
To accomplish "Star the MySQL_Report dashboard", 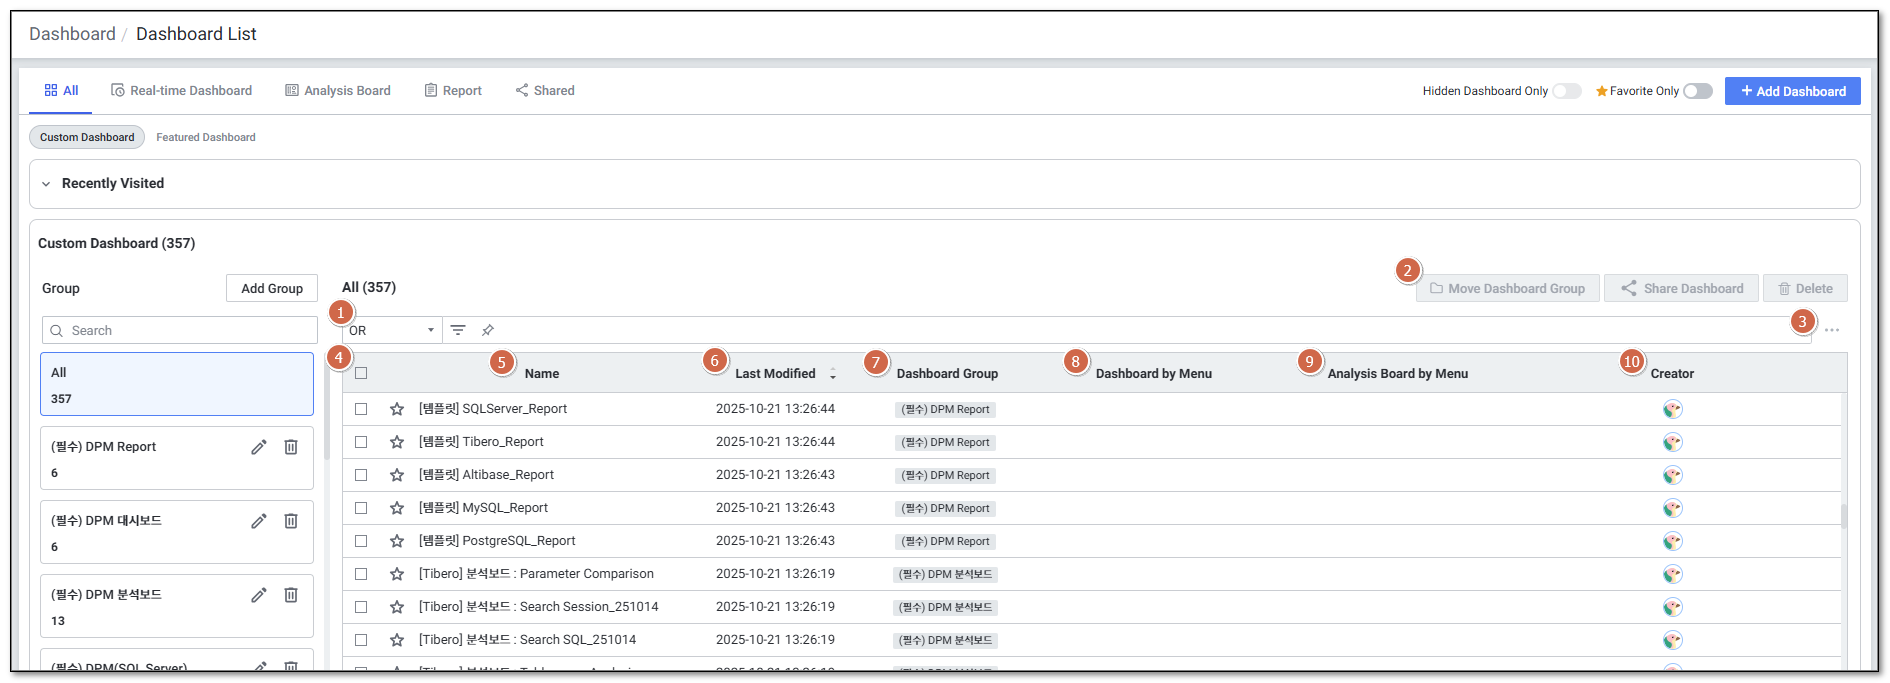I will point(397,508).
